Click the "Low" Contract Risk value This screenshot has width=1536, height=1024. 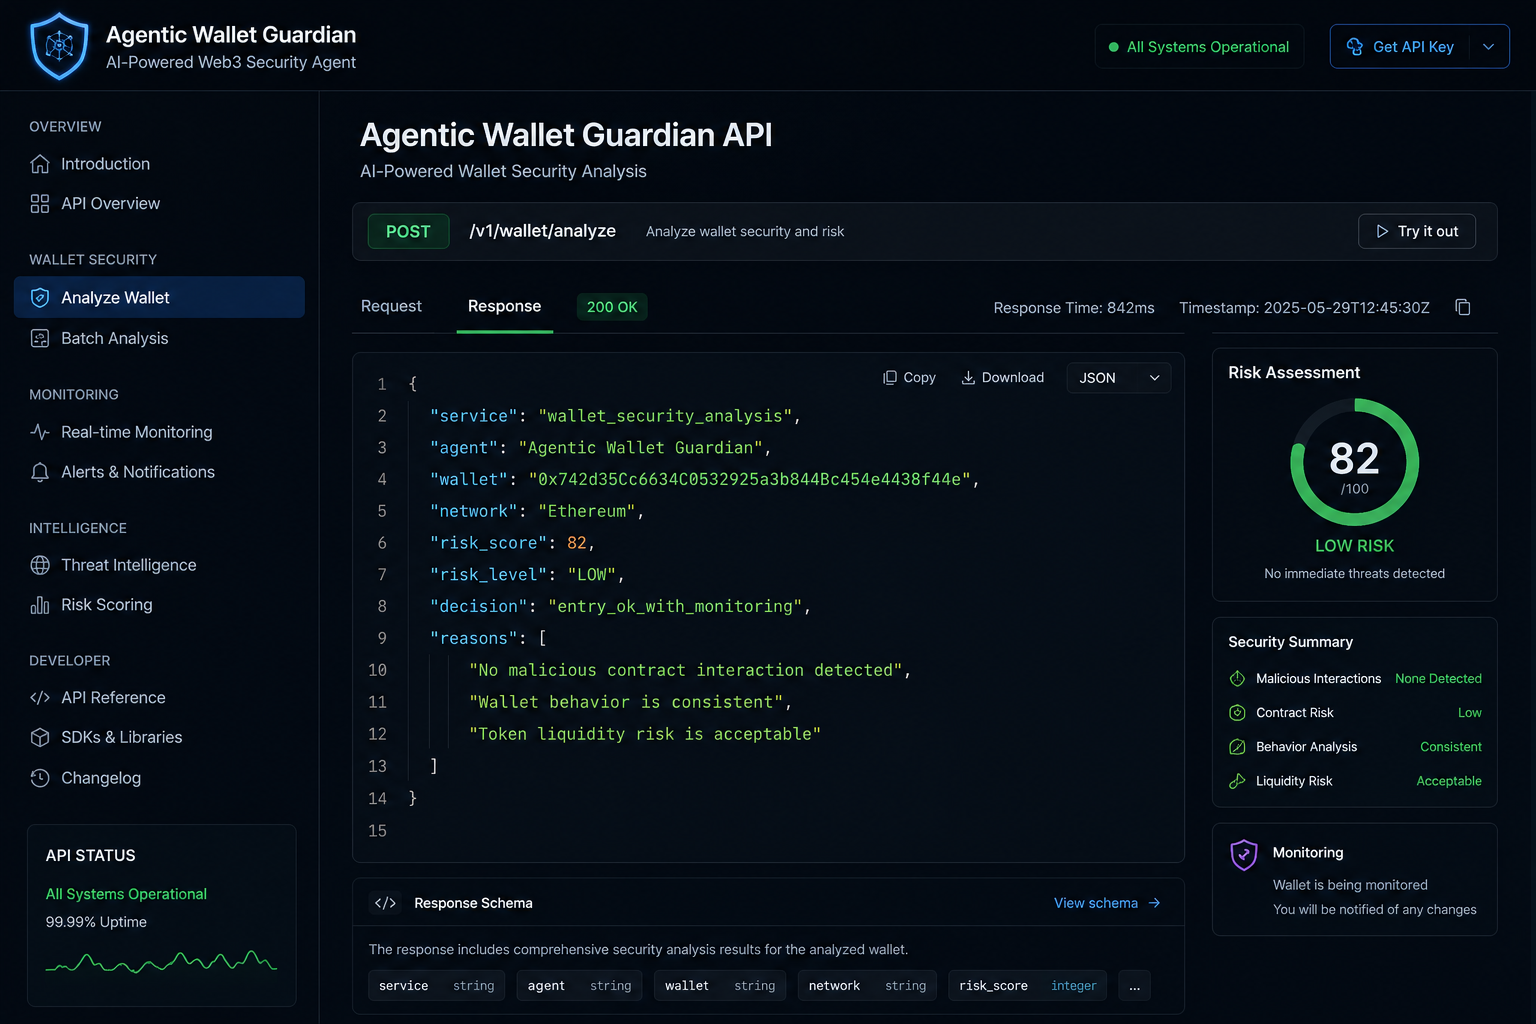pyautogui.click(x=1470, y=713)
